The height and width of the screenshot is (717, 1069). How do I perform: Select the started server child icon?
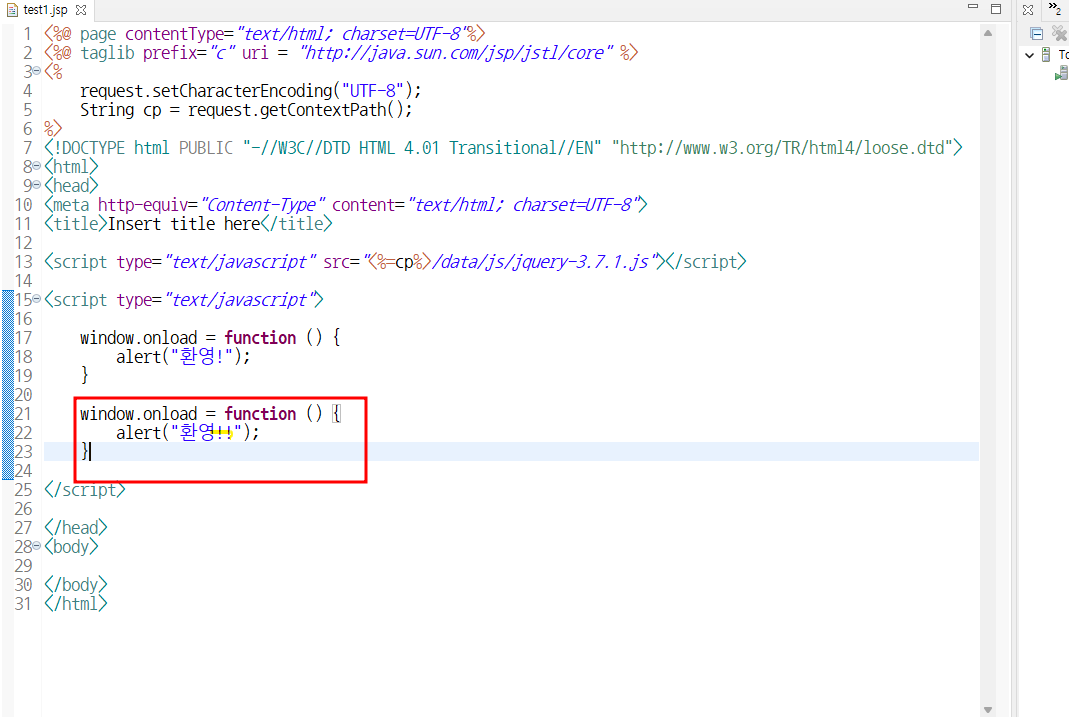coord(1062,74)
